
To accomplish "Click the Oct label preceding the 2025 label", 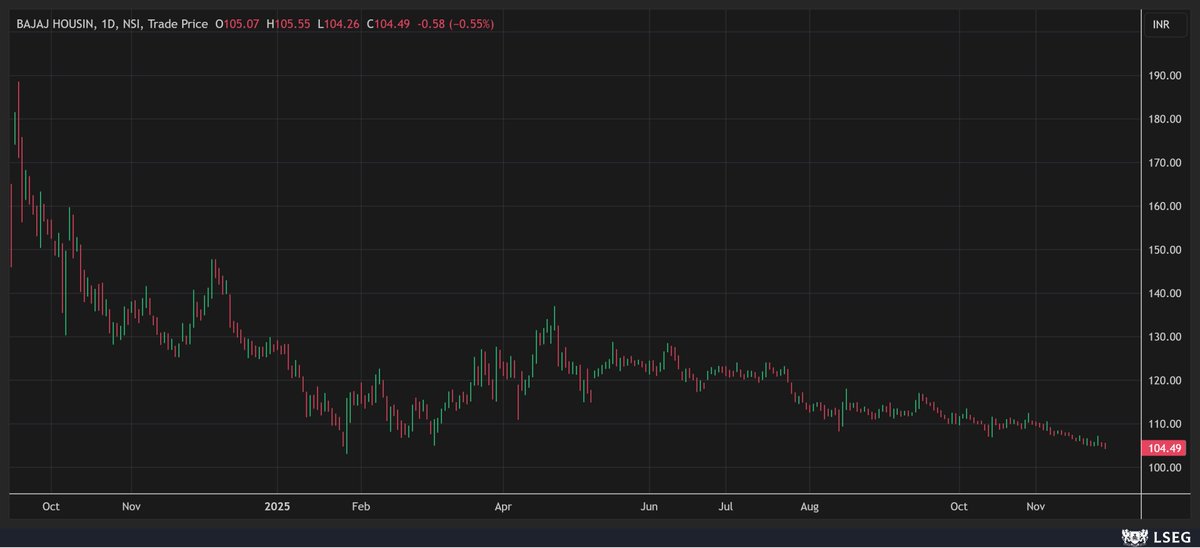I will click(x=52, y=507).
